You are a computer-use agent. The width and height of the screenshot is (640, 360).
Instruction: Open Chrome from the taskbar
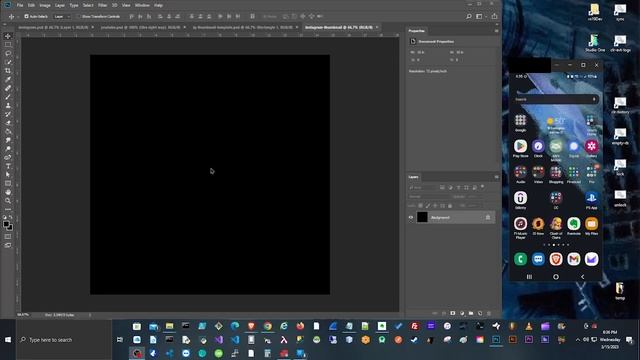tap(267, 326)
